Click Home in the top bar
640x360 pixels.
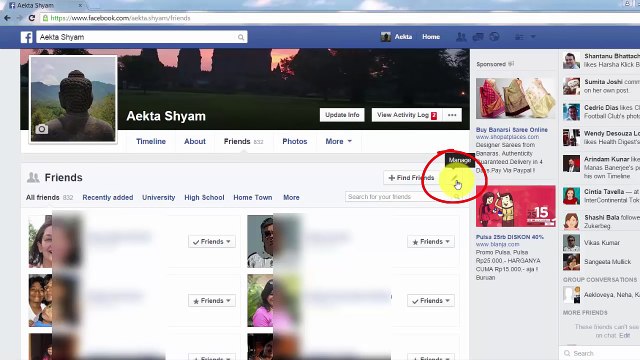(431, 37)
